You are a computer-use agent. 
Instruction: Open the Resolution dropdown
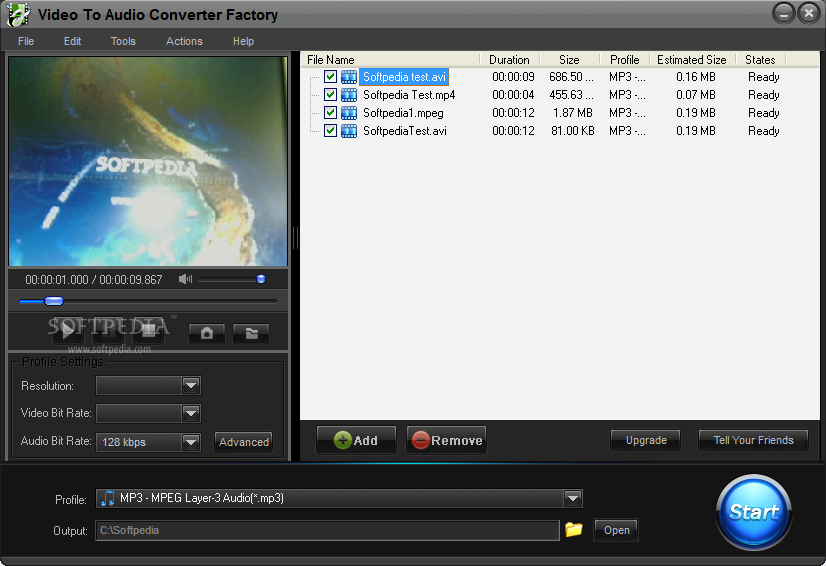pos(191,385)
